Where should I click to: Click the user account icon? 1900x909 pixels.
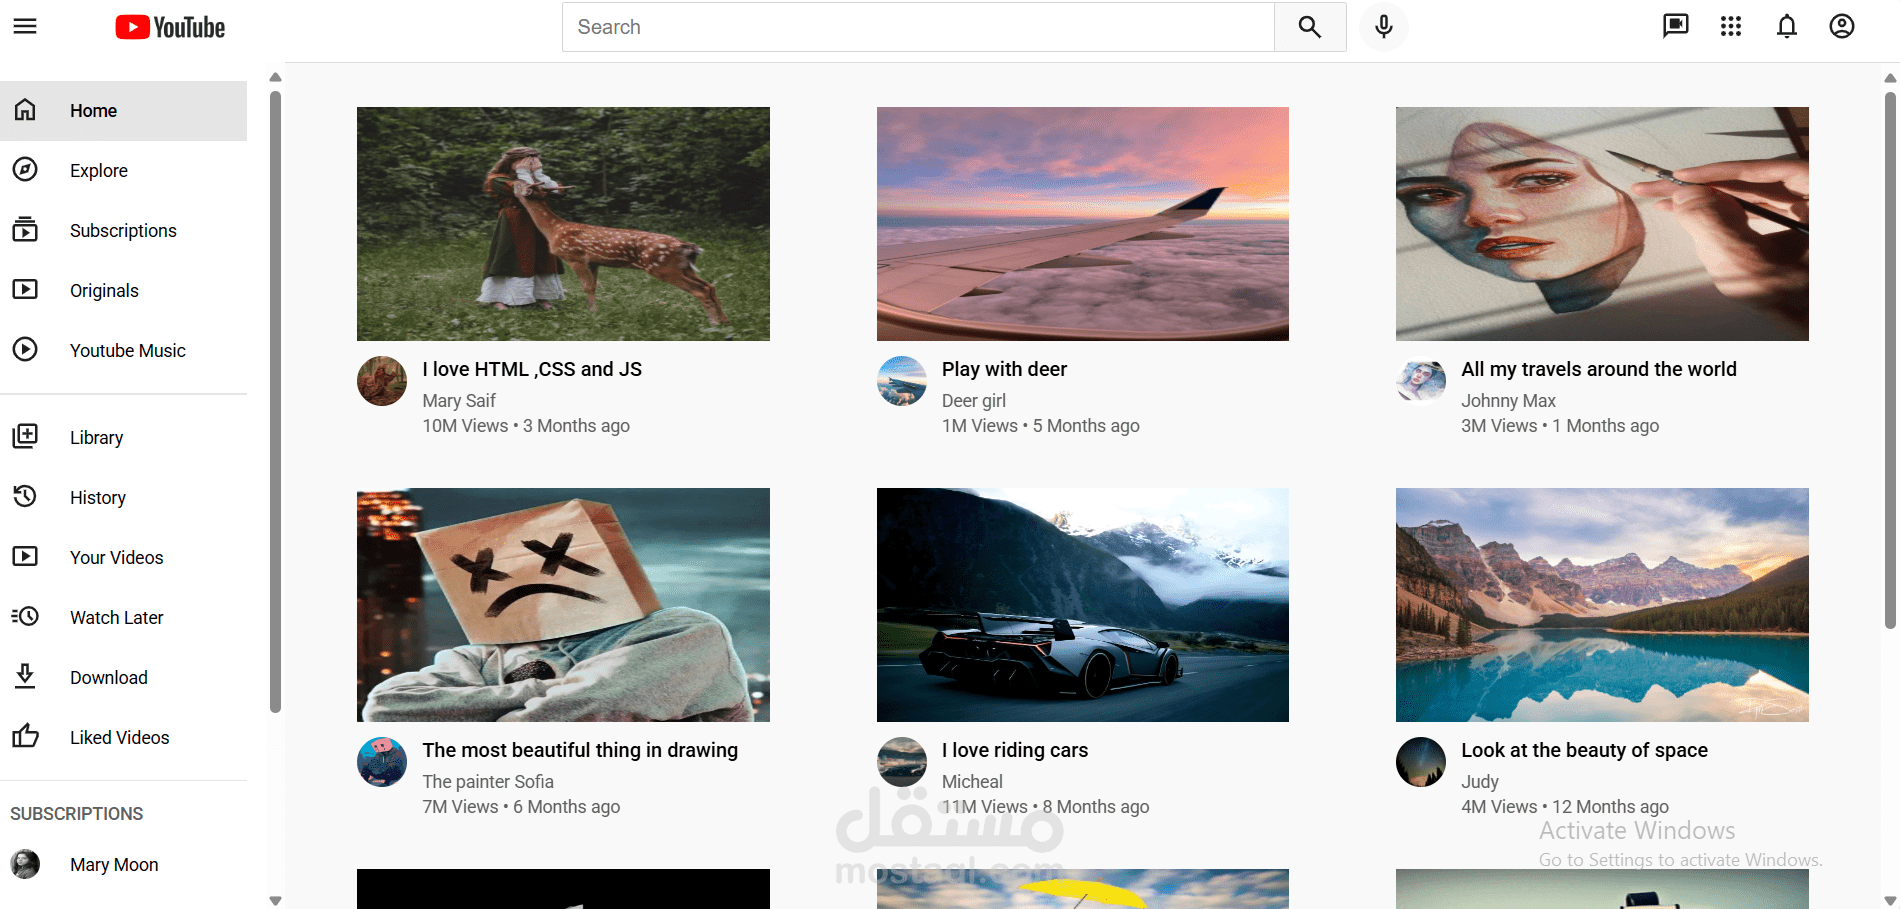[x=1842, y=27]
